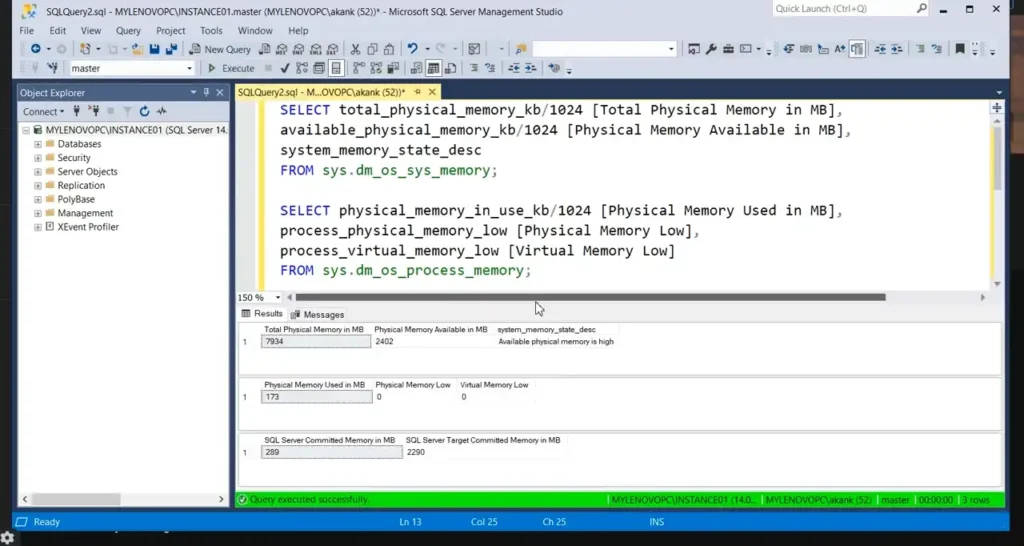Toggle pin on SQLQuery2.sql tab
Viewport: 1024px width, 546px height.
tap(417, 92)
